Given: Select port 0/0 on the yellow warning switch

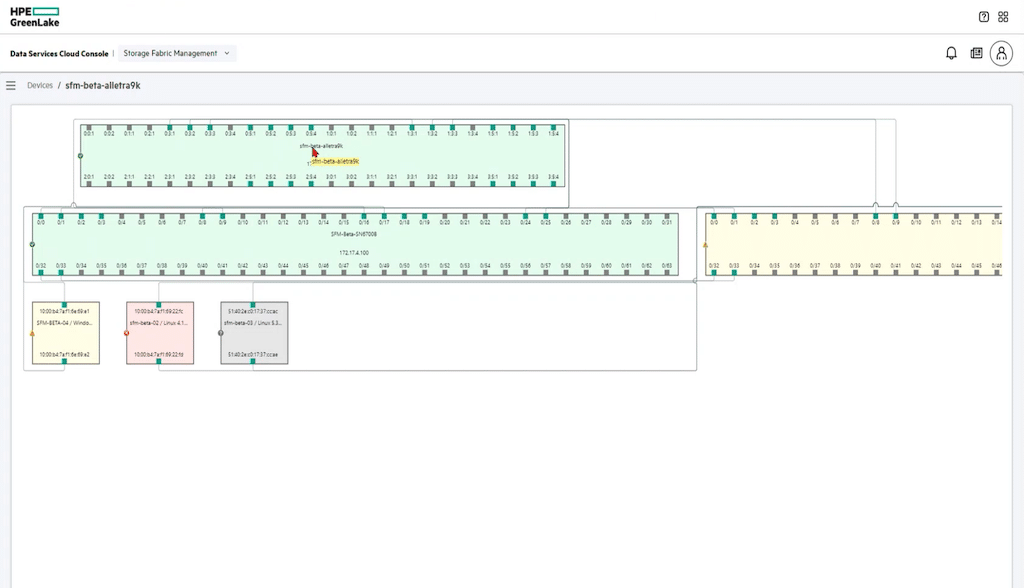Looking at the screenshot, I should (714, 216).
